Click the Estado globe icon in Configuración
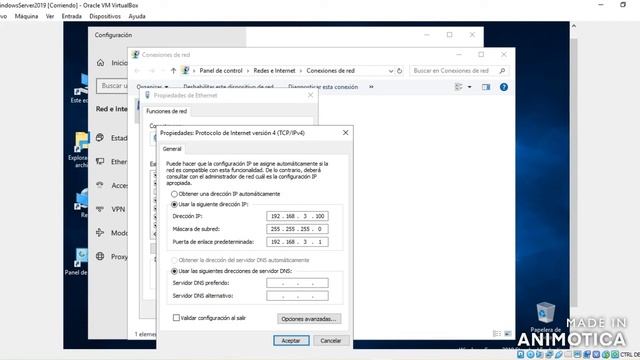Screen dimensions: 640x360 [x=100, y=138]
